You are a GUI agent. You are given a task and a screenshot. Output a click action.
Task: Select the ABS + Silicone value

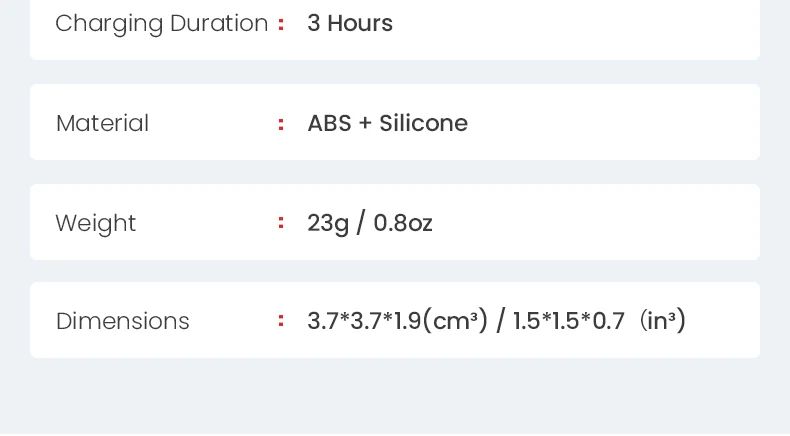[387, 123]
